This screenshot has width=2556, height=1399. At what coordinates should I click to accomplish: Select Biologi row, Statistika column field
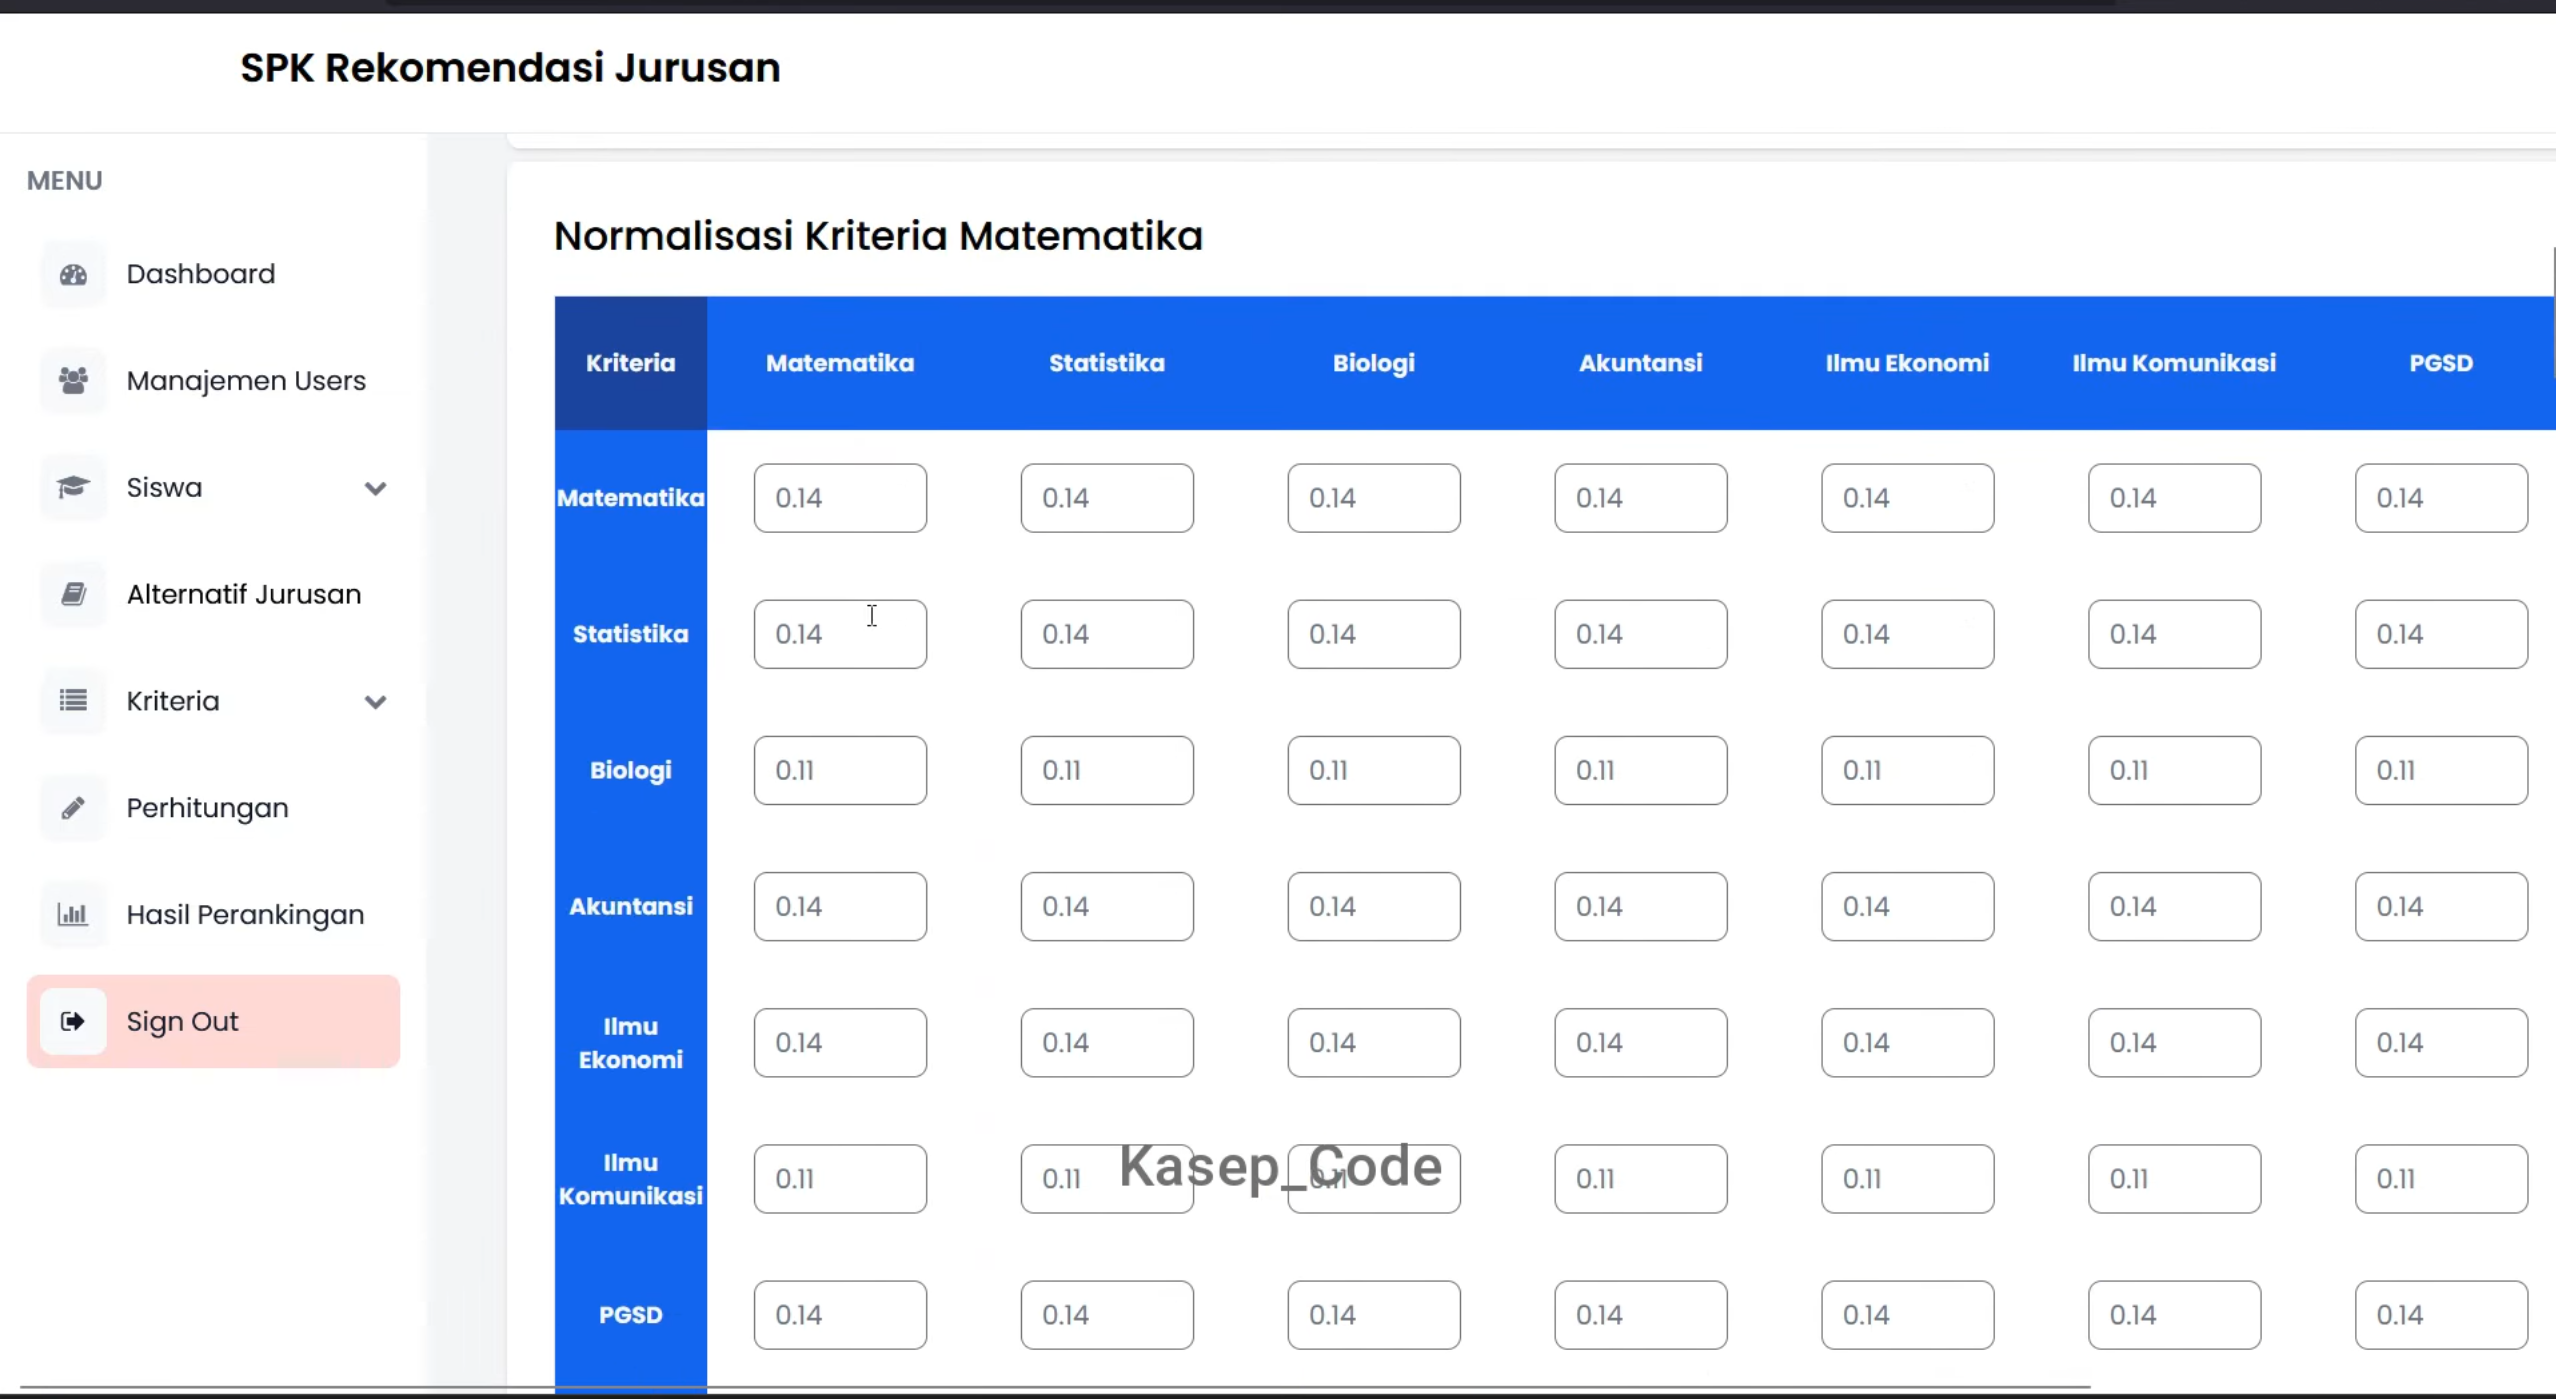pyautogui.click(x=1107, y=770)
